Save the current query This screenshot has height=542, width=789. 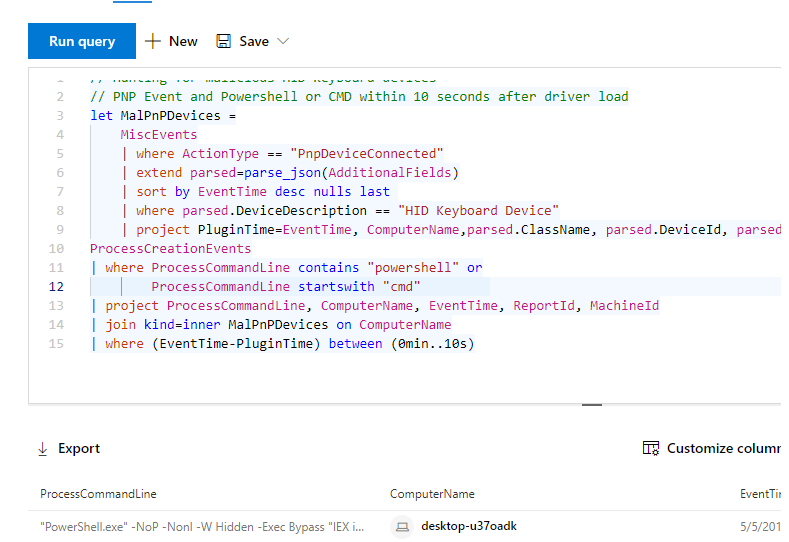[x=243, y=41]
